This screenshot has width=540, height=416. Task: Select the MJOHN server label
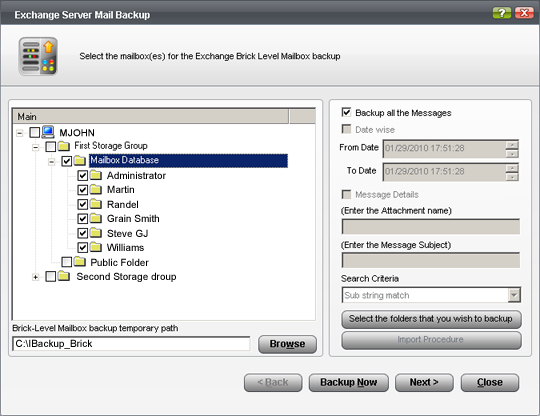[77, 133]
